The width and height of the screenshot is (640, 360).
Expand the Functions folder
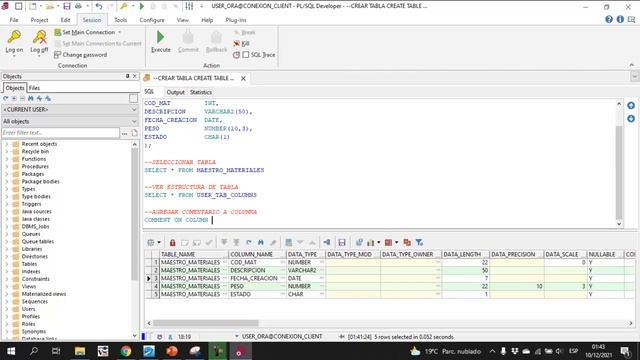(x=7, y=159)
